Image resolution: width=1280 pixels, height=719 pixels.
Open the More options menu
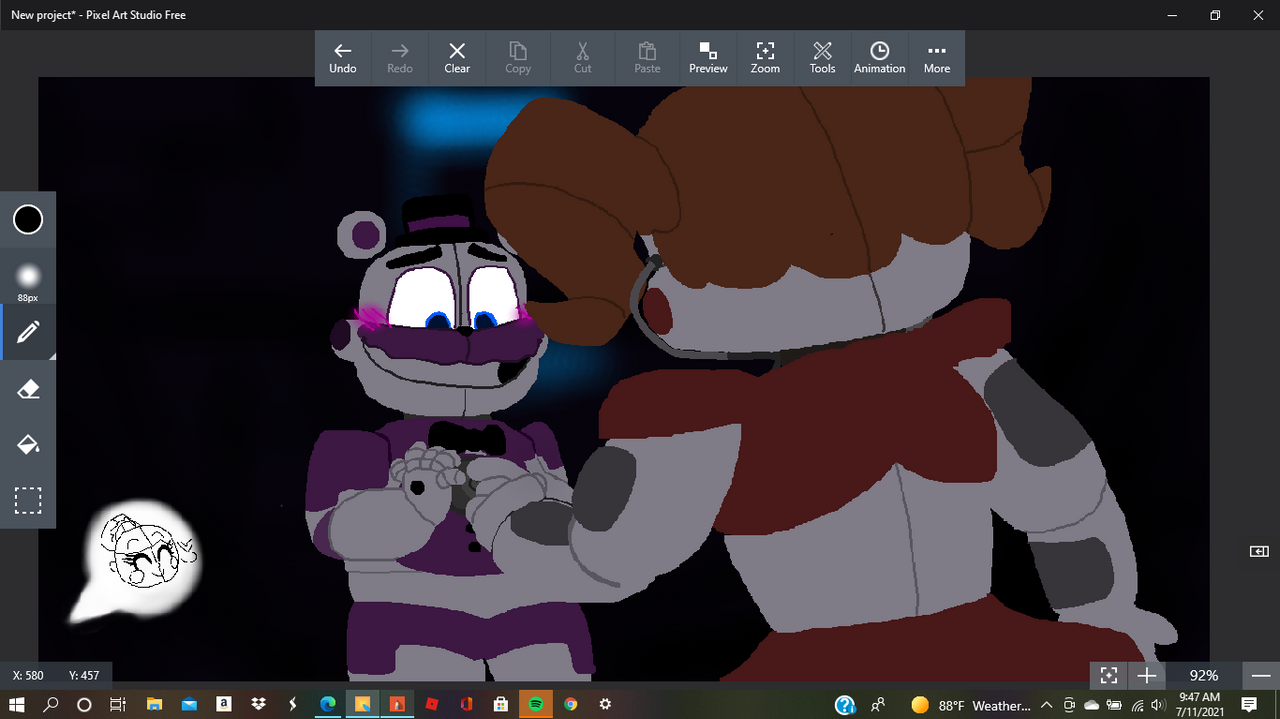tap(937, 58)
